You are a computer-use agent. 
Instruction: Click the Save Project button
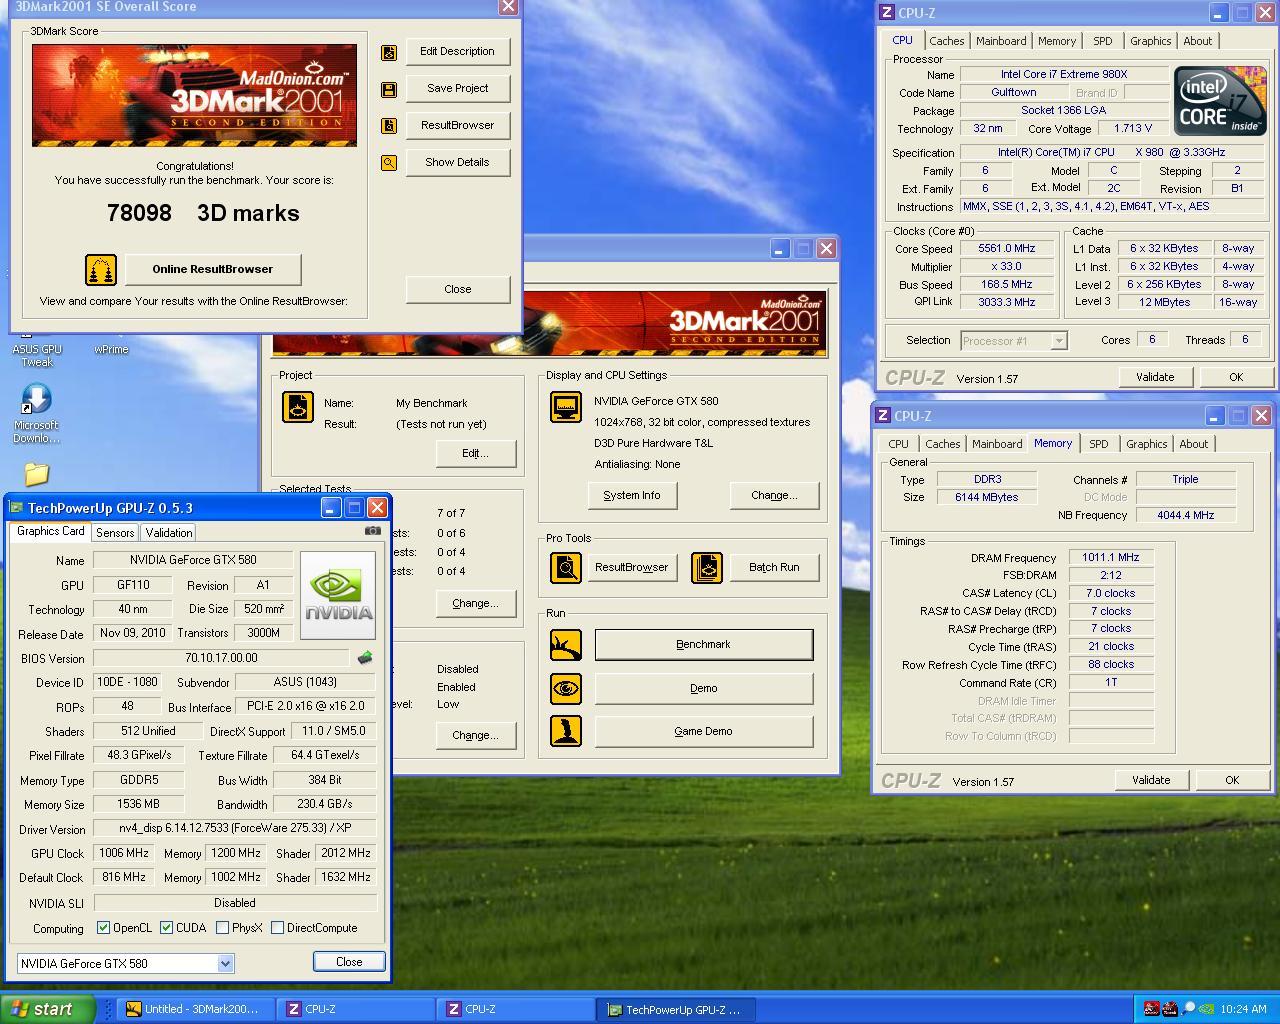tap(457, 89)
